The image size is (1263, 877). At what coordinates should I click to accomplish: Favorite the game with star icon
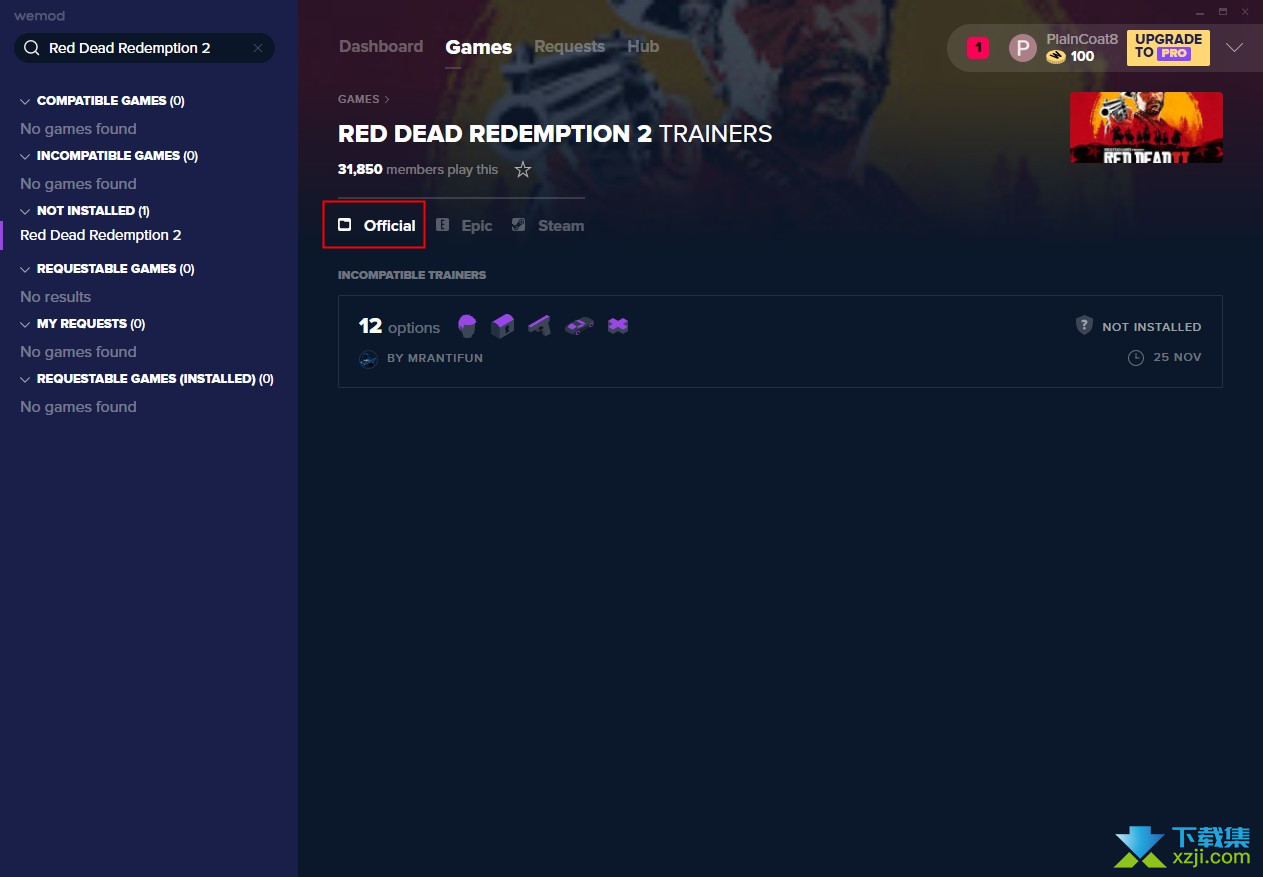coord(522,170)
